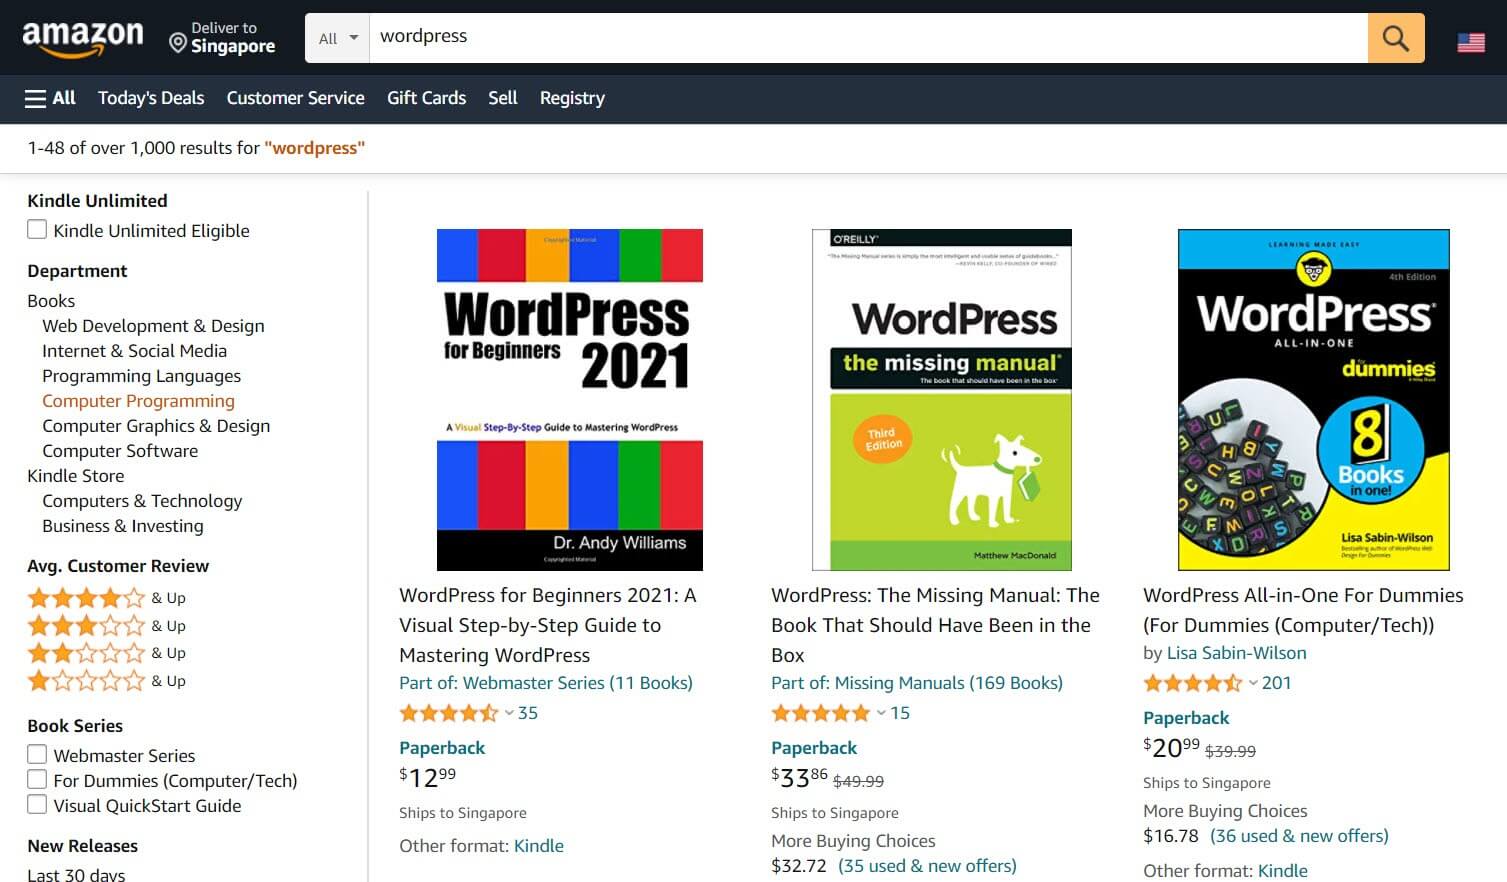
Task: Expand rating chevron next to 15 reviews
Action: (x=881, y=713)
